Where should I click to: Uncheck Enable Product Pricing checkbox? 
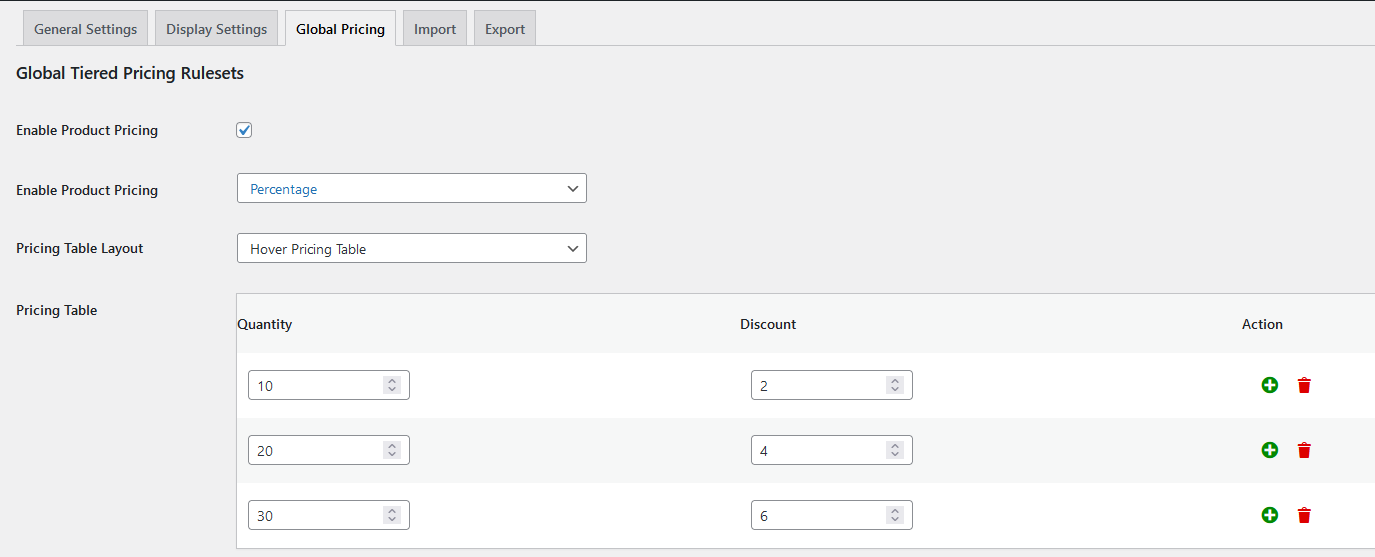click(x=244, y=130)
